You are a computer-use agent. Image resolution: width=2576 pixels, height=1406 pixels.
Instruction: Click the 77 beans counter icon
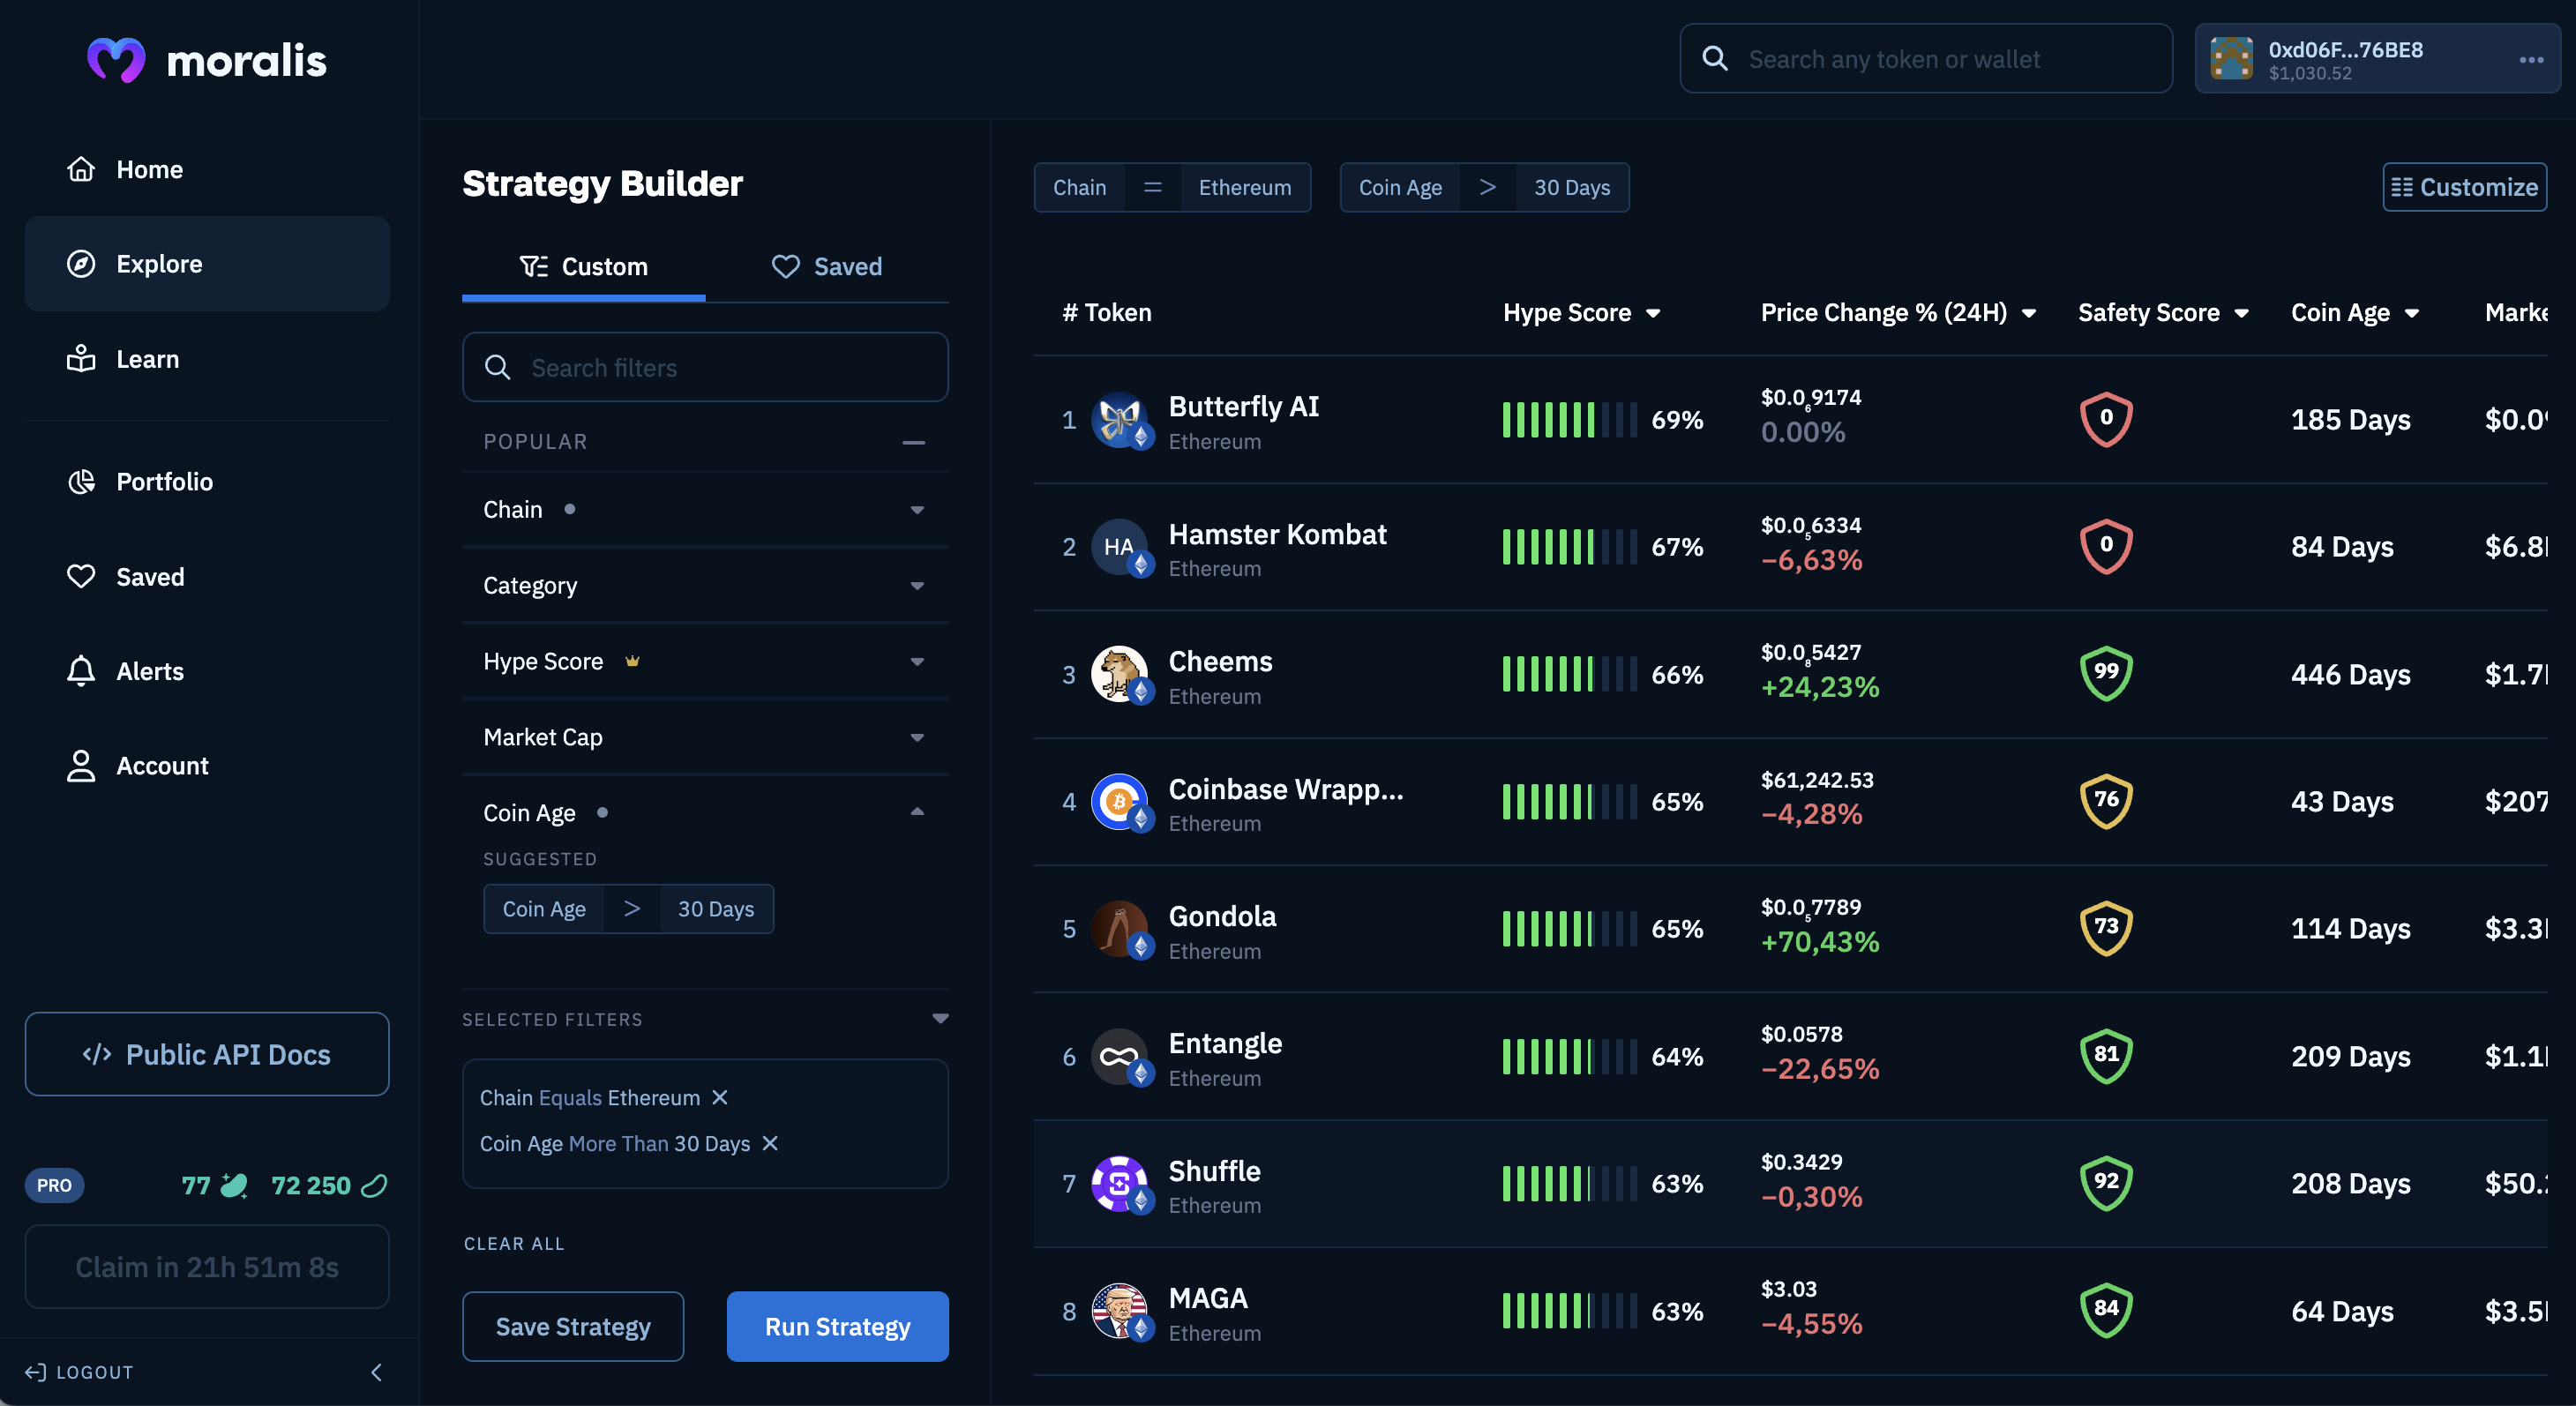click(234, 1185)
